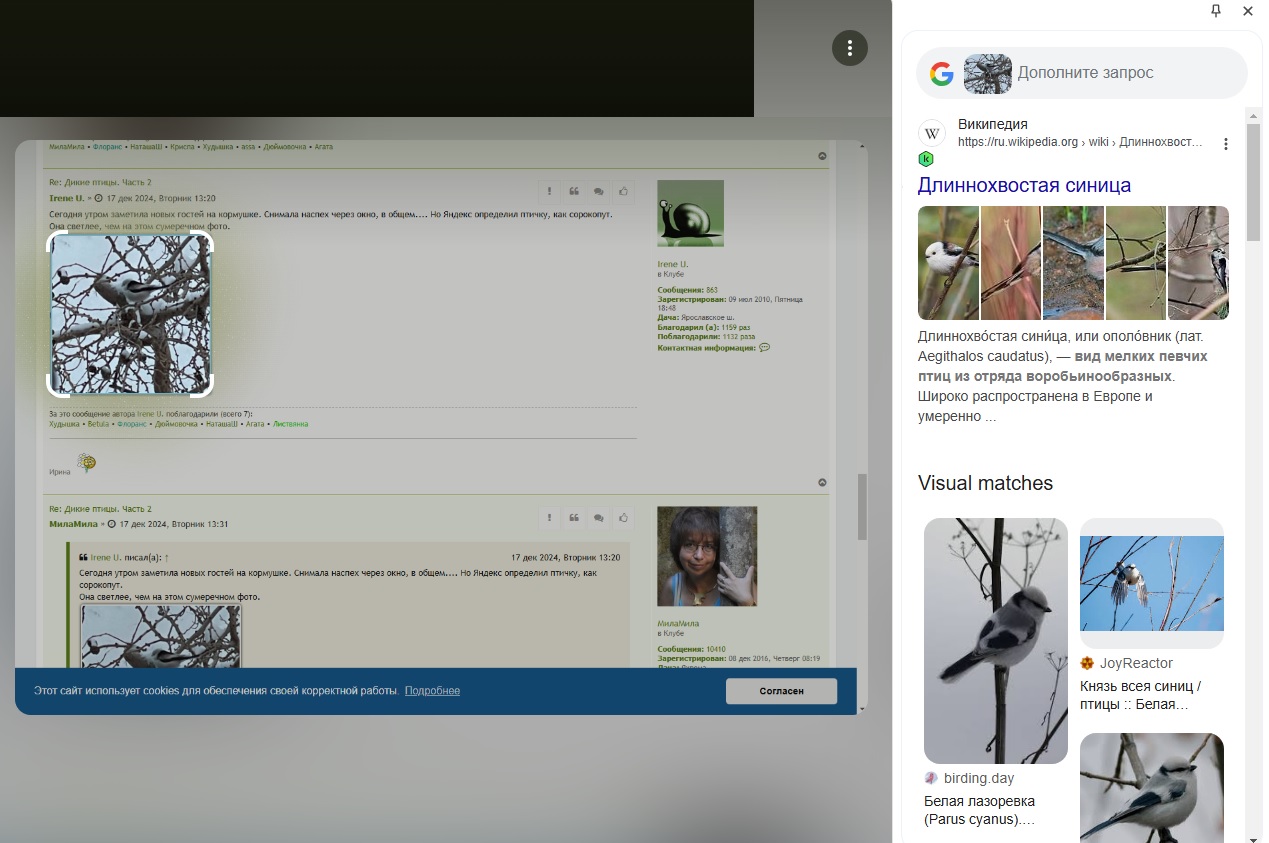Image resolution: width=1269 pixels, height=843 pixels.
Task: Report Irene U.'s post with exclamation icon
Action: pos(549,191)
